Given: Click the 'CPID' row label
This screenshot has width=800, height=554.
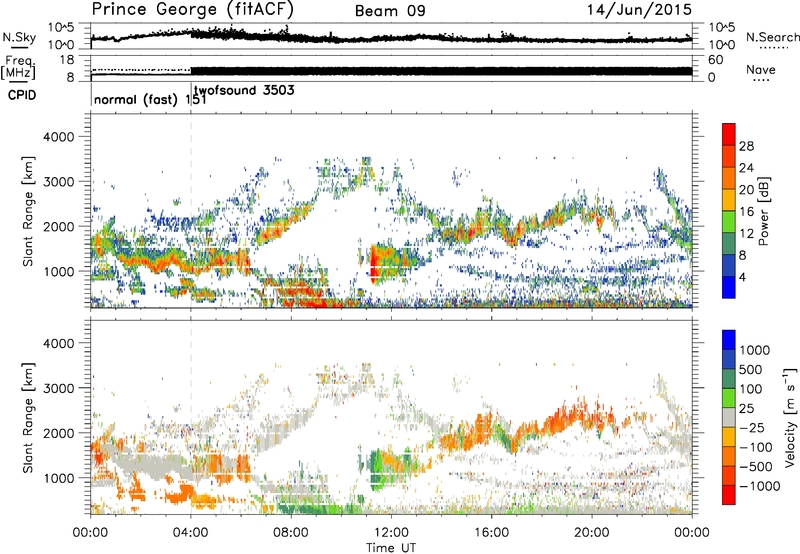Looking at the screenshot, I should coord(22,95).
